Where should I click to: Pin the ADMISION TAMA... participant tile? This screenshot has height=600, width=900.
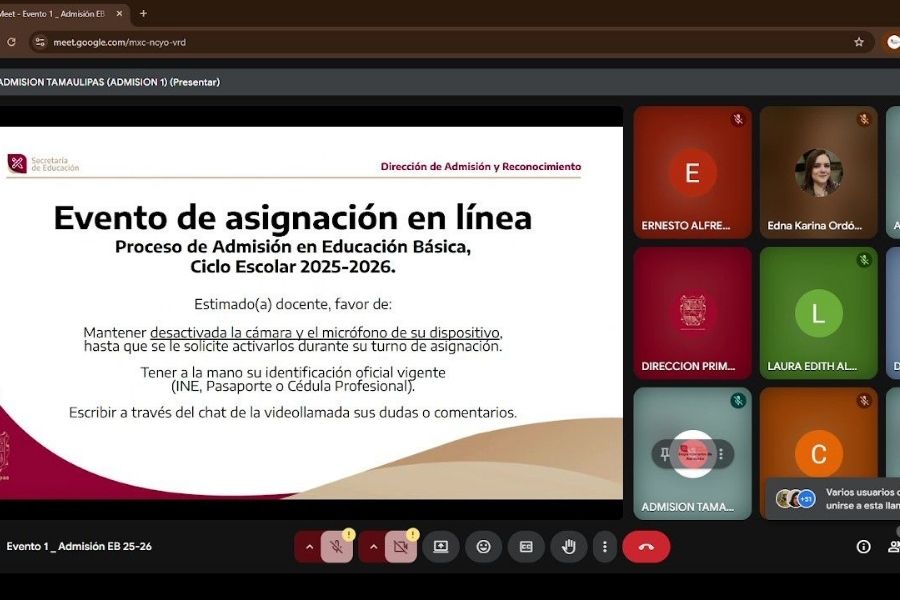[x=665, y=454]
